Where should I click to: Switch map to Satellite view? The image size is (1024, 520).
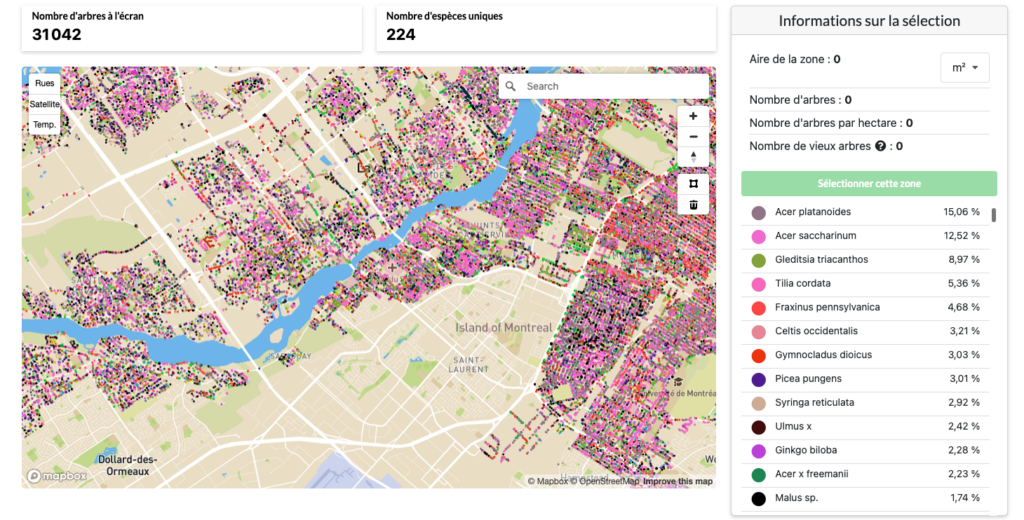[x=44, y=104]
